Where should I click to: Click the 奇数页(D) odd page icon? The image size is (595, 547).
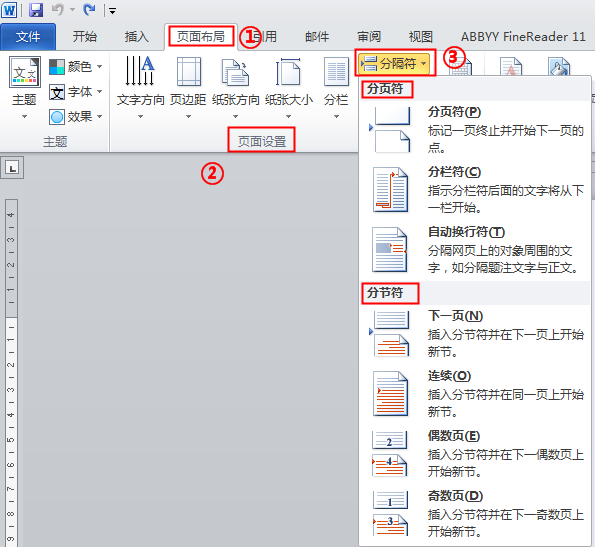tap(390, 513)
